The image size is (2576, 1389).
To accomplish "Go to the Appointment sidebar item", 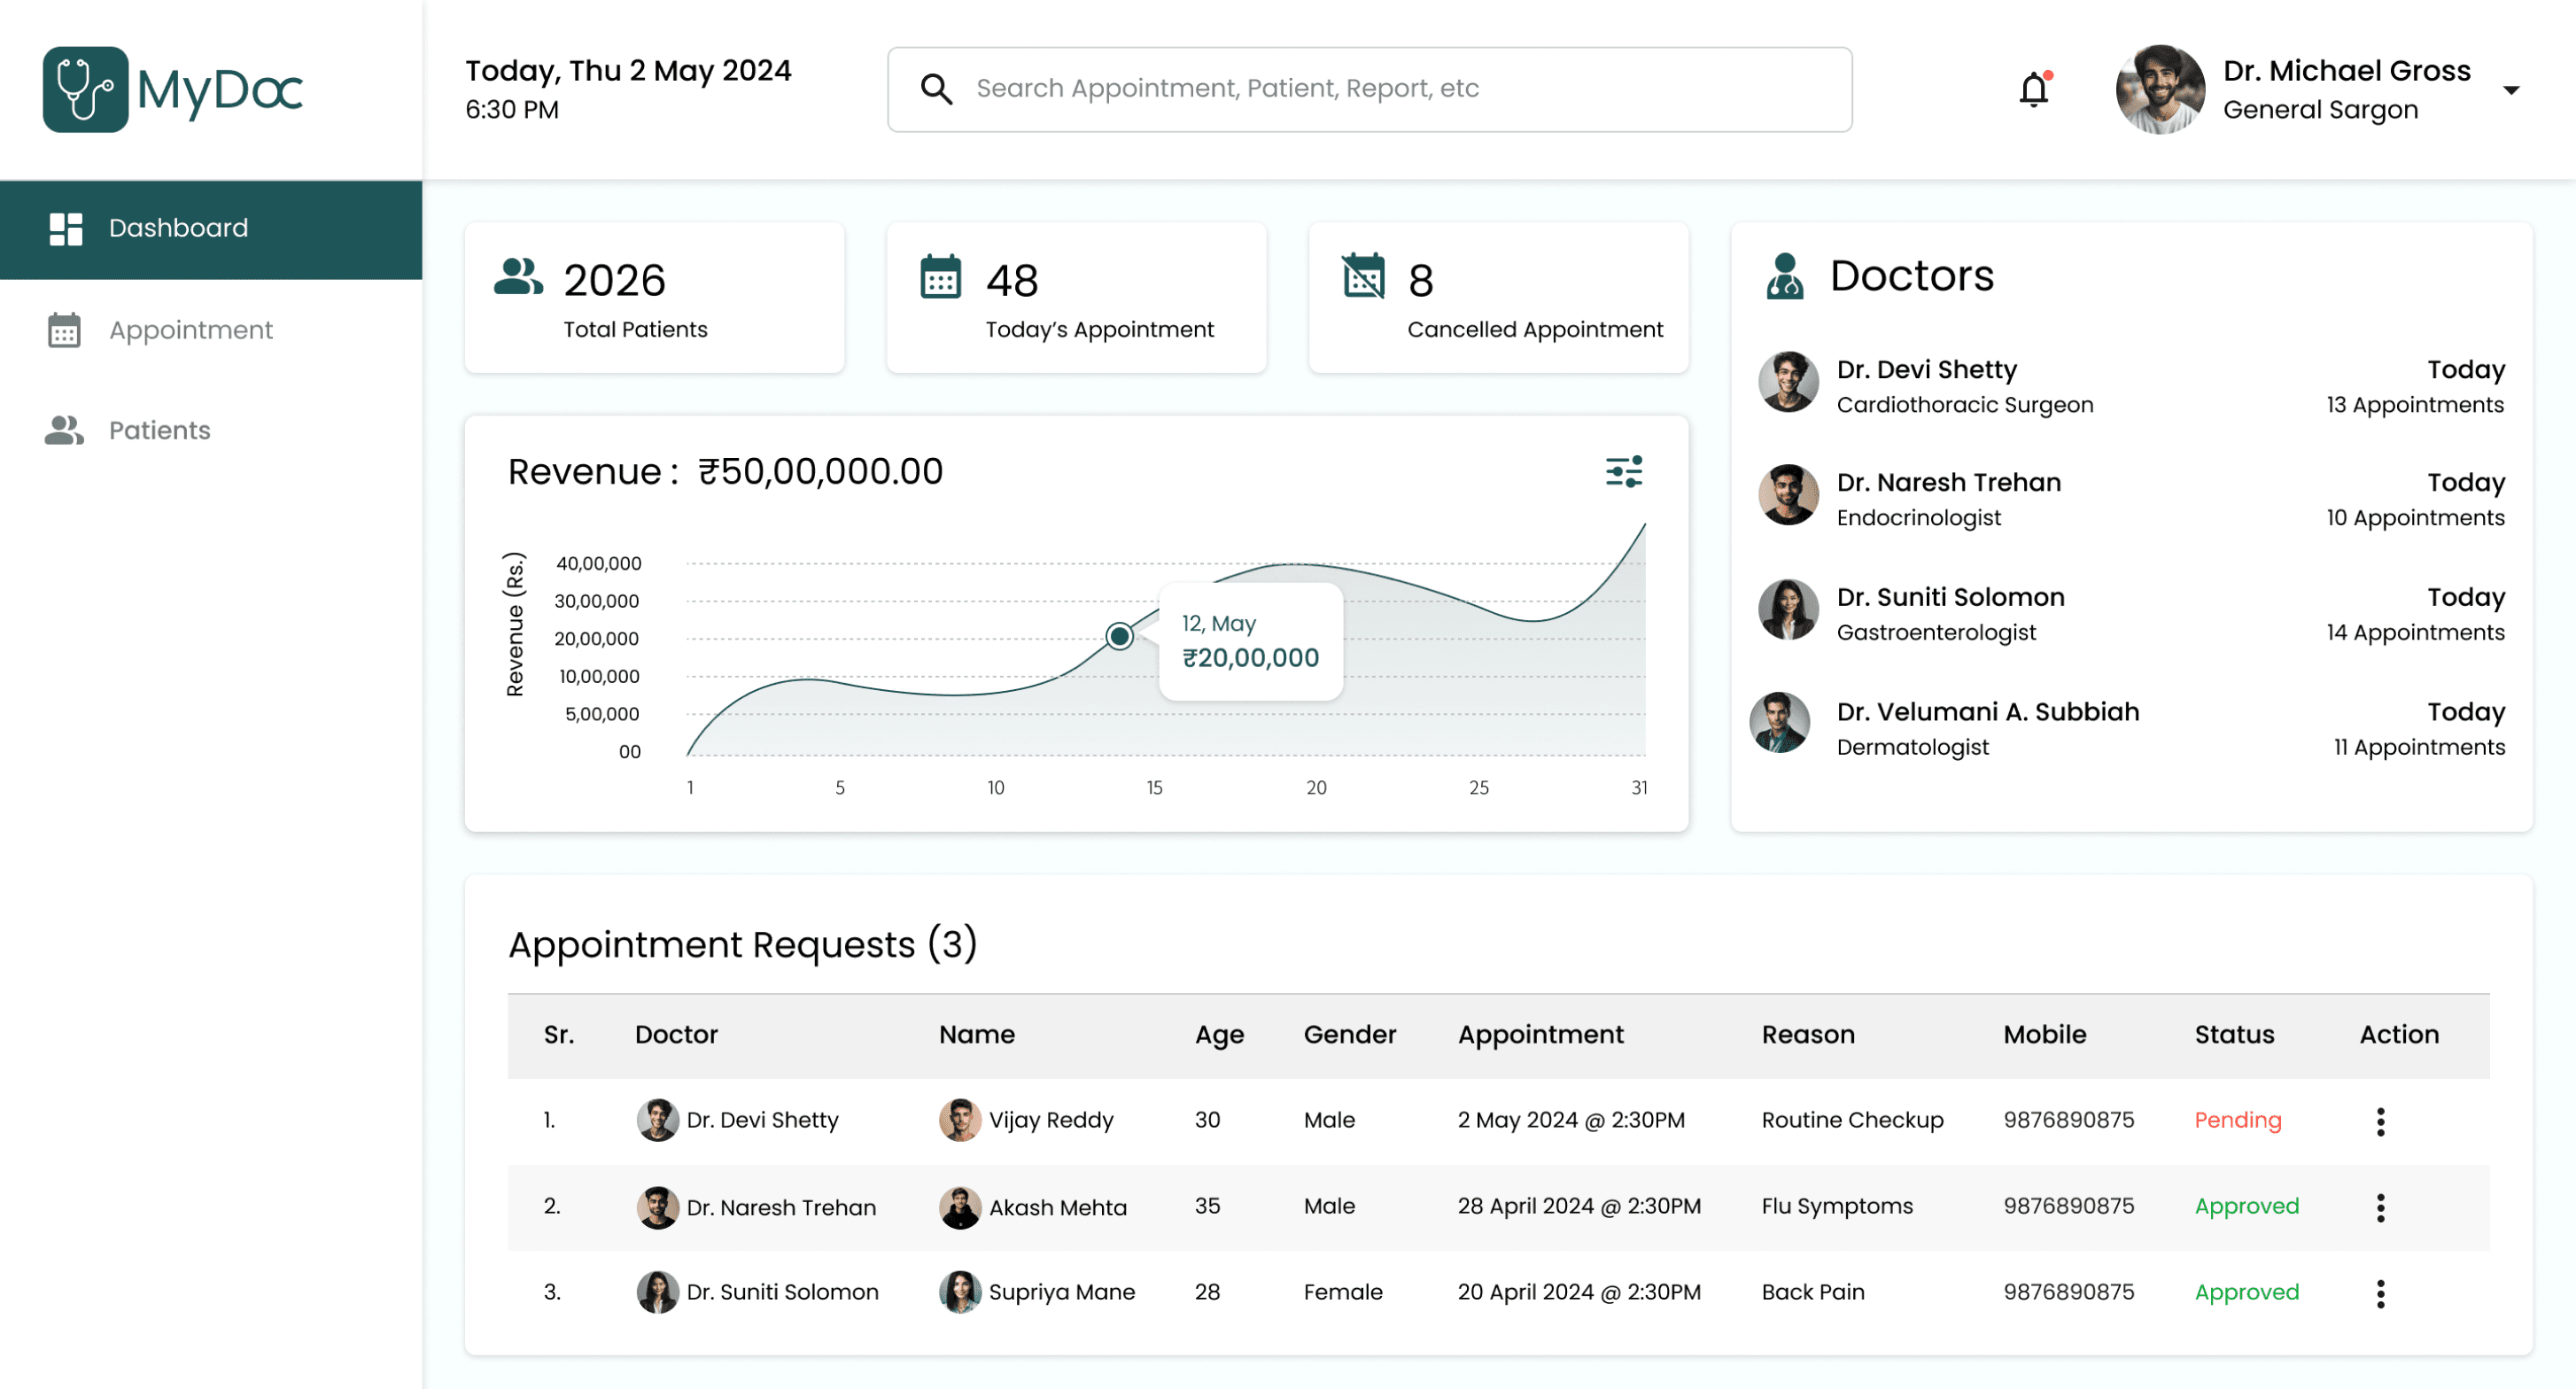I will click(x=190, y=330).
